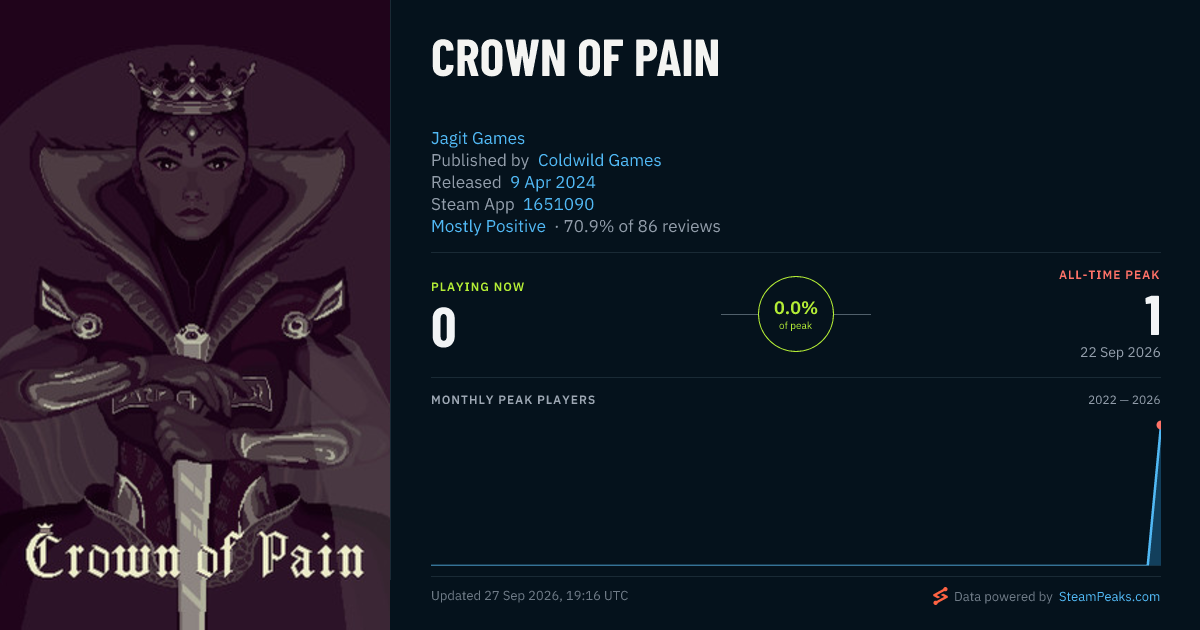The image size is (1200, 630).
Task: Click the 2022 — 2026 range label
Action: tap(1124, 400)
